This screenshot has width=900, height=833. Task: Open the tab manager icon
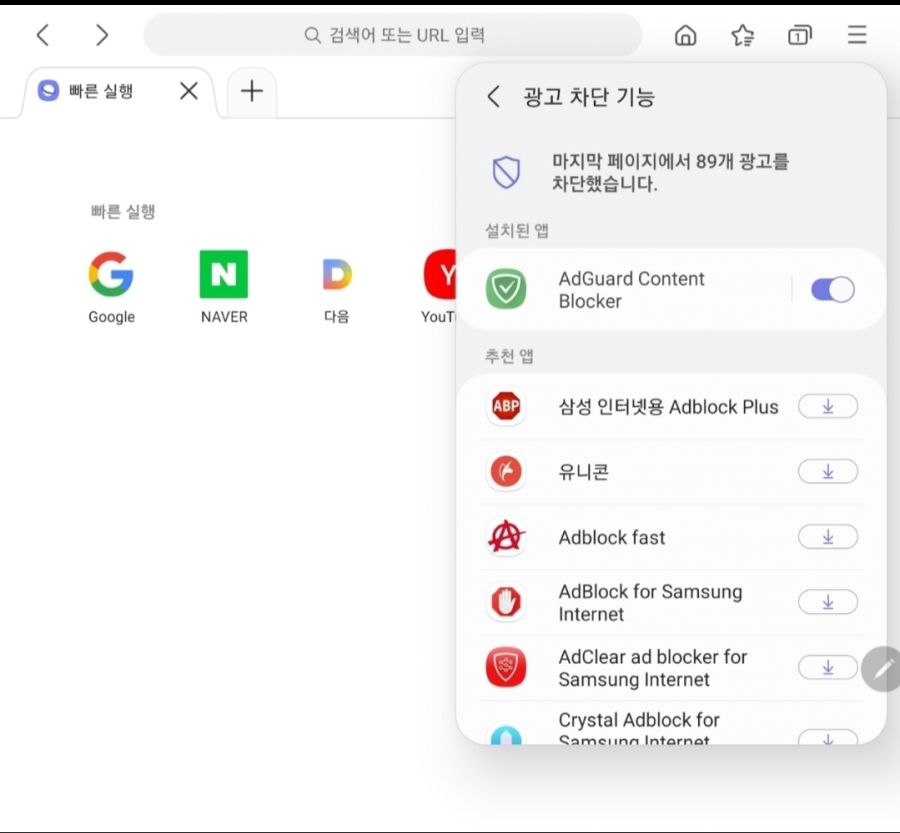[799, 35]
